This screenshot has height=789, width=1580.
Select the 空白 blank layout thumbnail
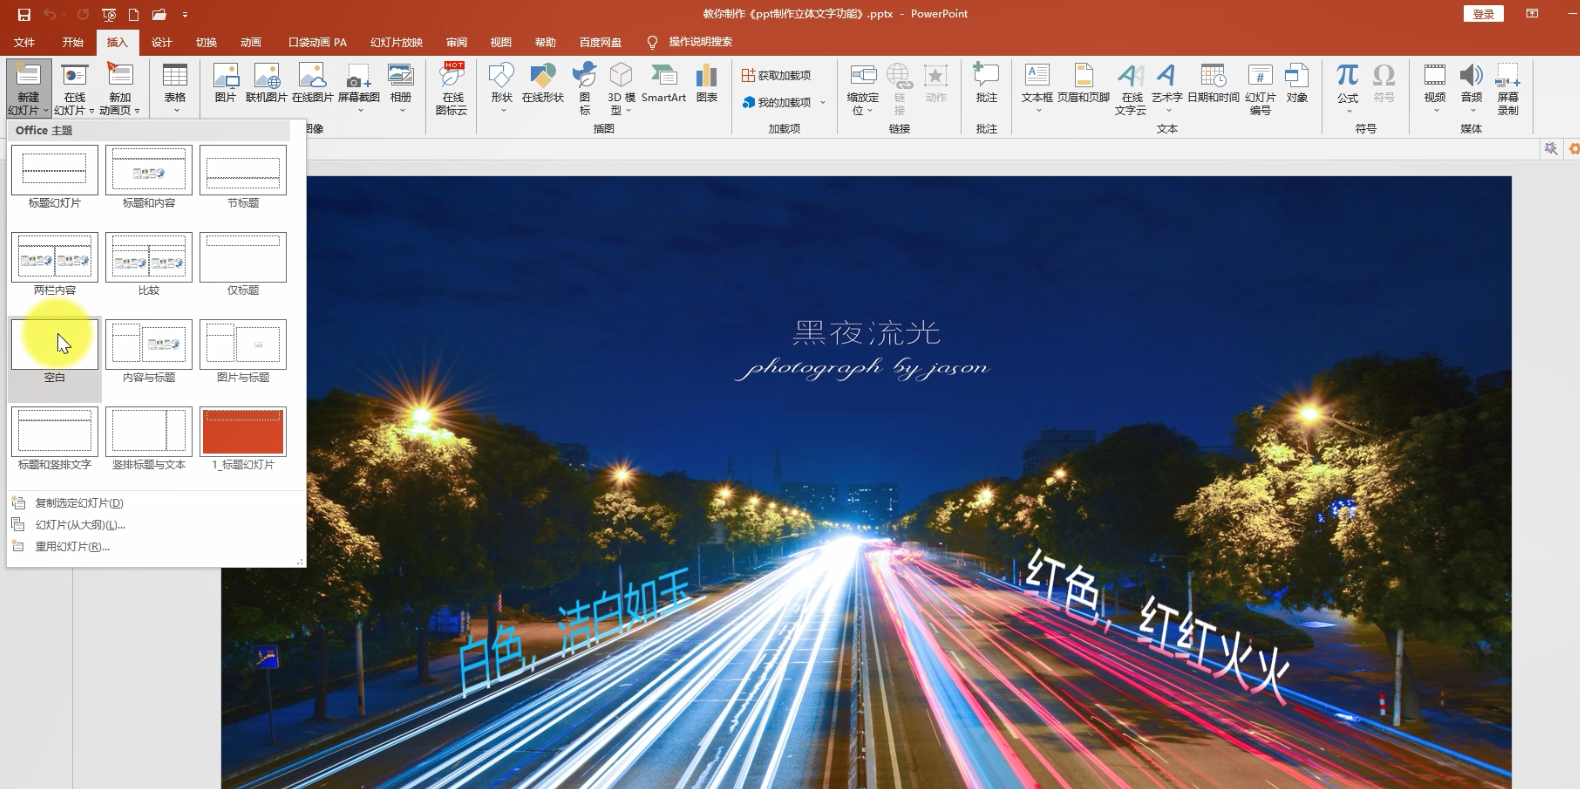[55, 344]
